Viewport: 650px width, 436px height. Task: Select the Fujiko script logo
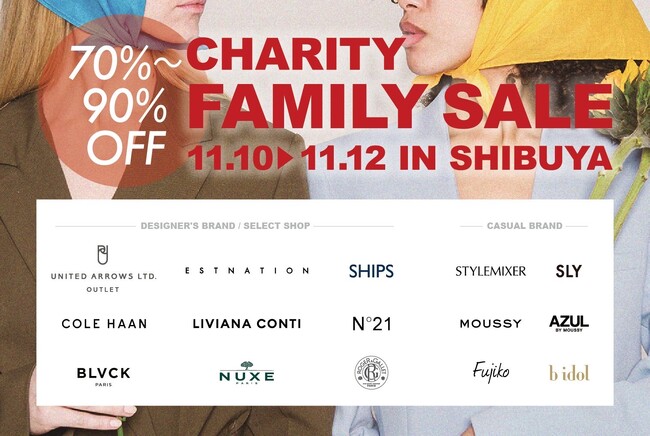(490, 372)
